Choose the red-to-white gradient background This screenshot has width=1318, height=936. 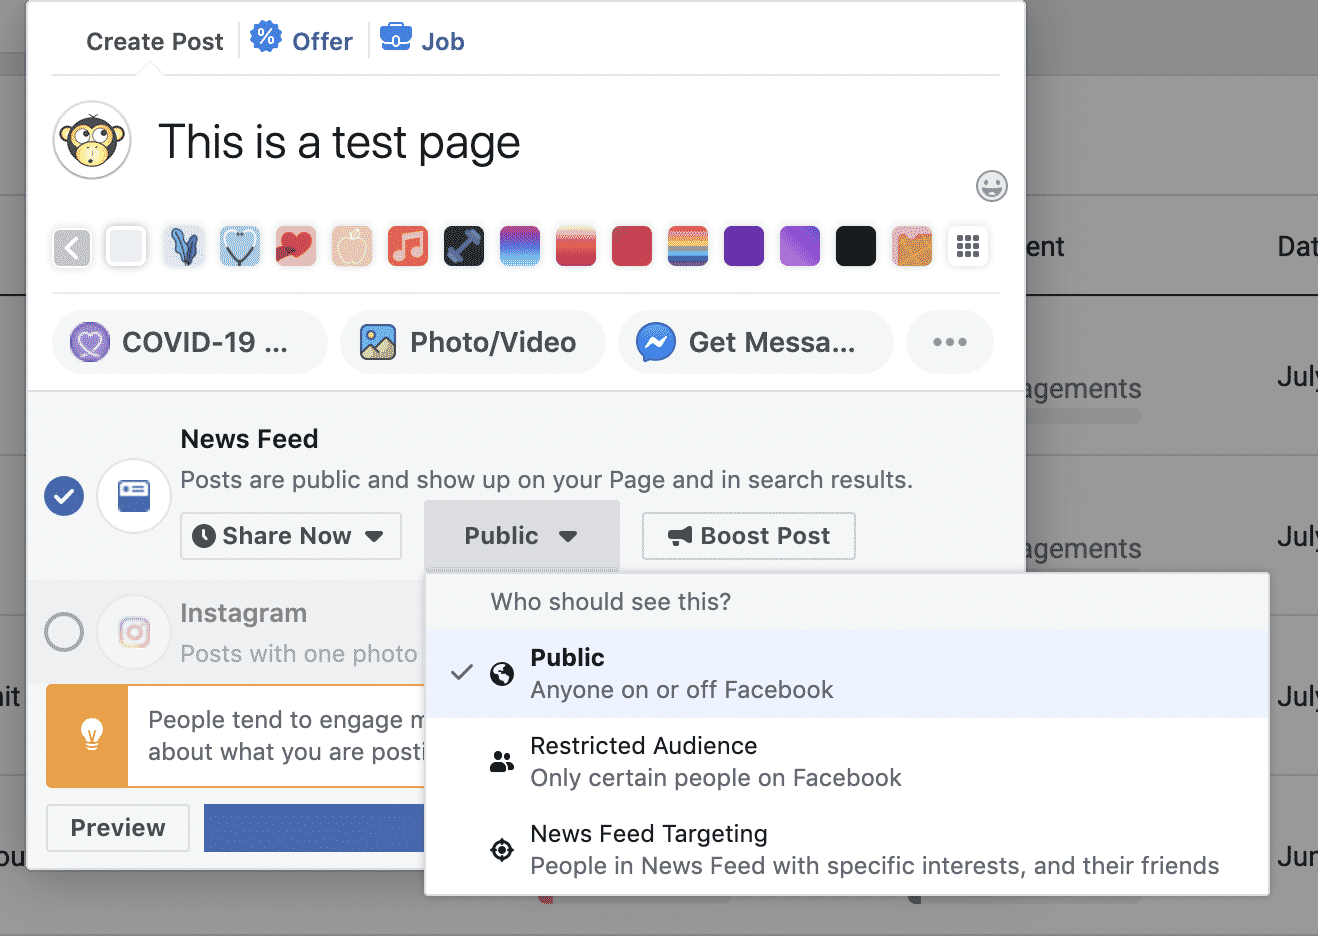pyautogui.click(x=576, y=246)
